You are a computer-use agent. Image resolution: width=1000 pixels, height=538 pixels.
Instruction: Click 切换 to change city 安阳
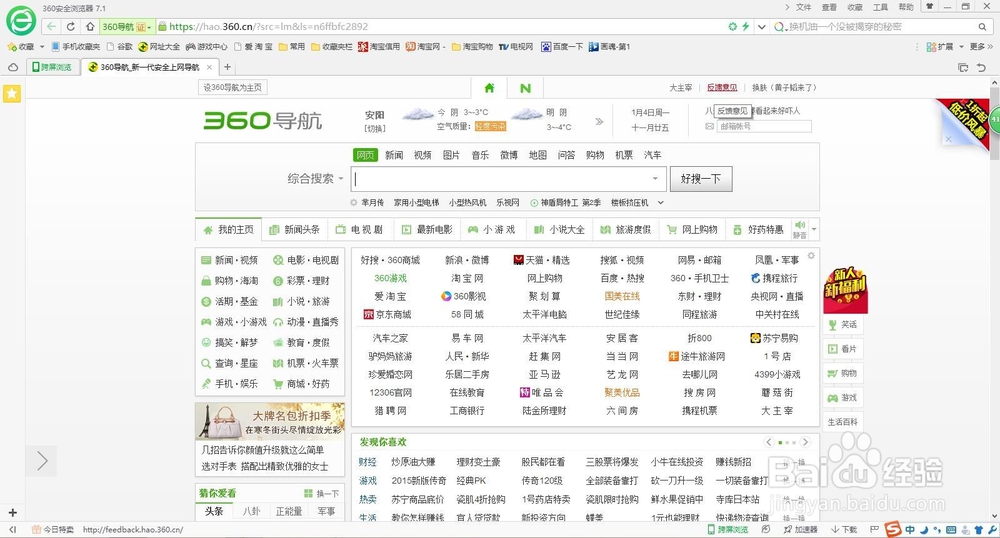[x=375, y=128]
